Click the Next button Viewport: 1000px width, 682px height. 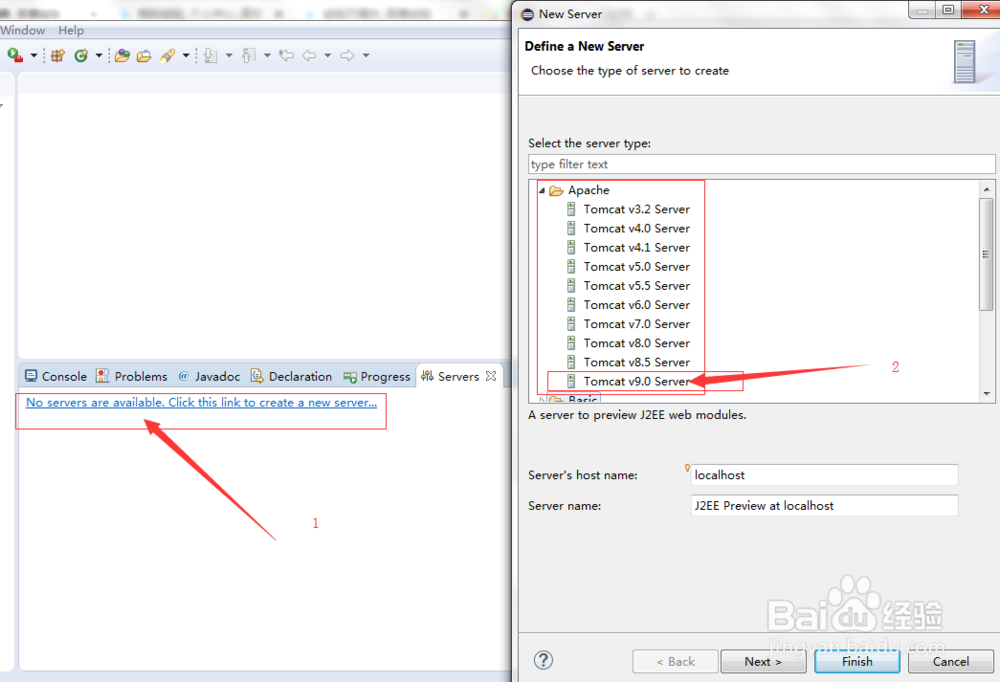pos(763,662)
